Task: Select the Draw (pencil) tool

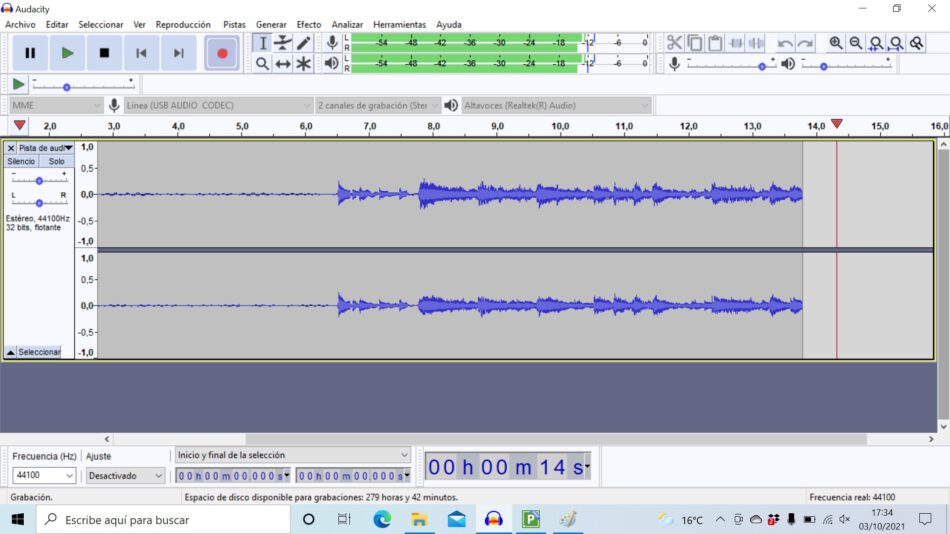Action: coord(304,43)
